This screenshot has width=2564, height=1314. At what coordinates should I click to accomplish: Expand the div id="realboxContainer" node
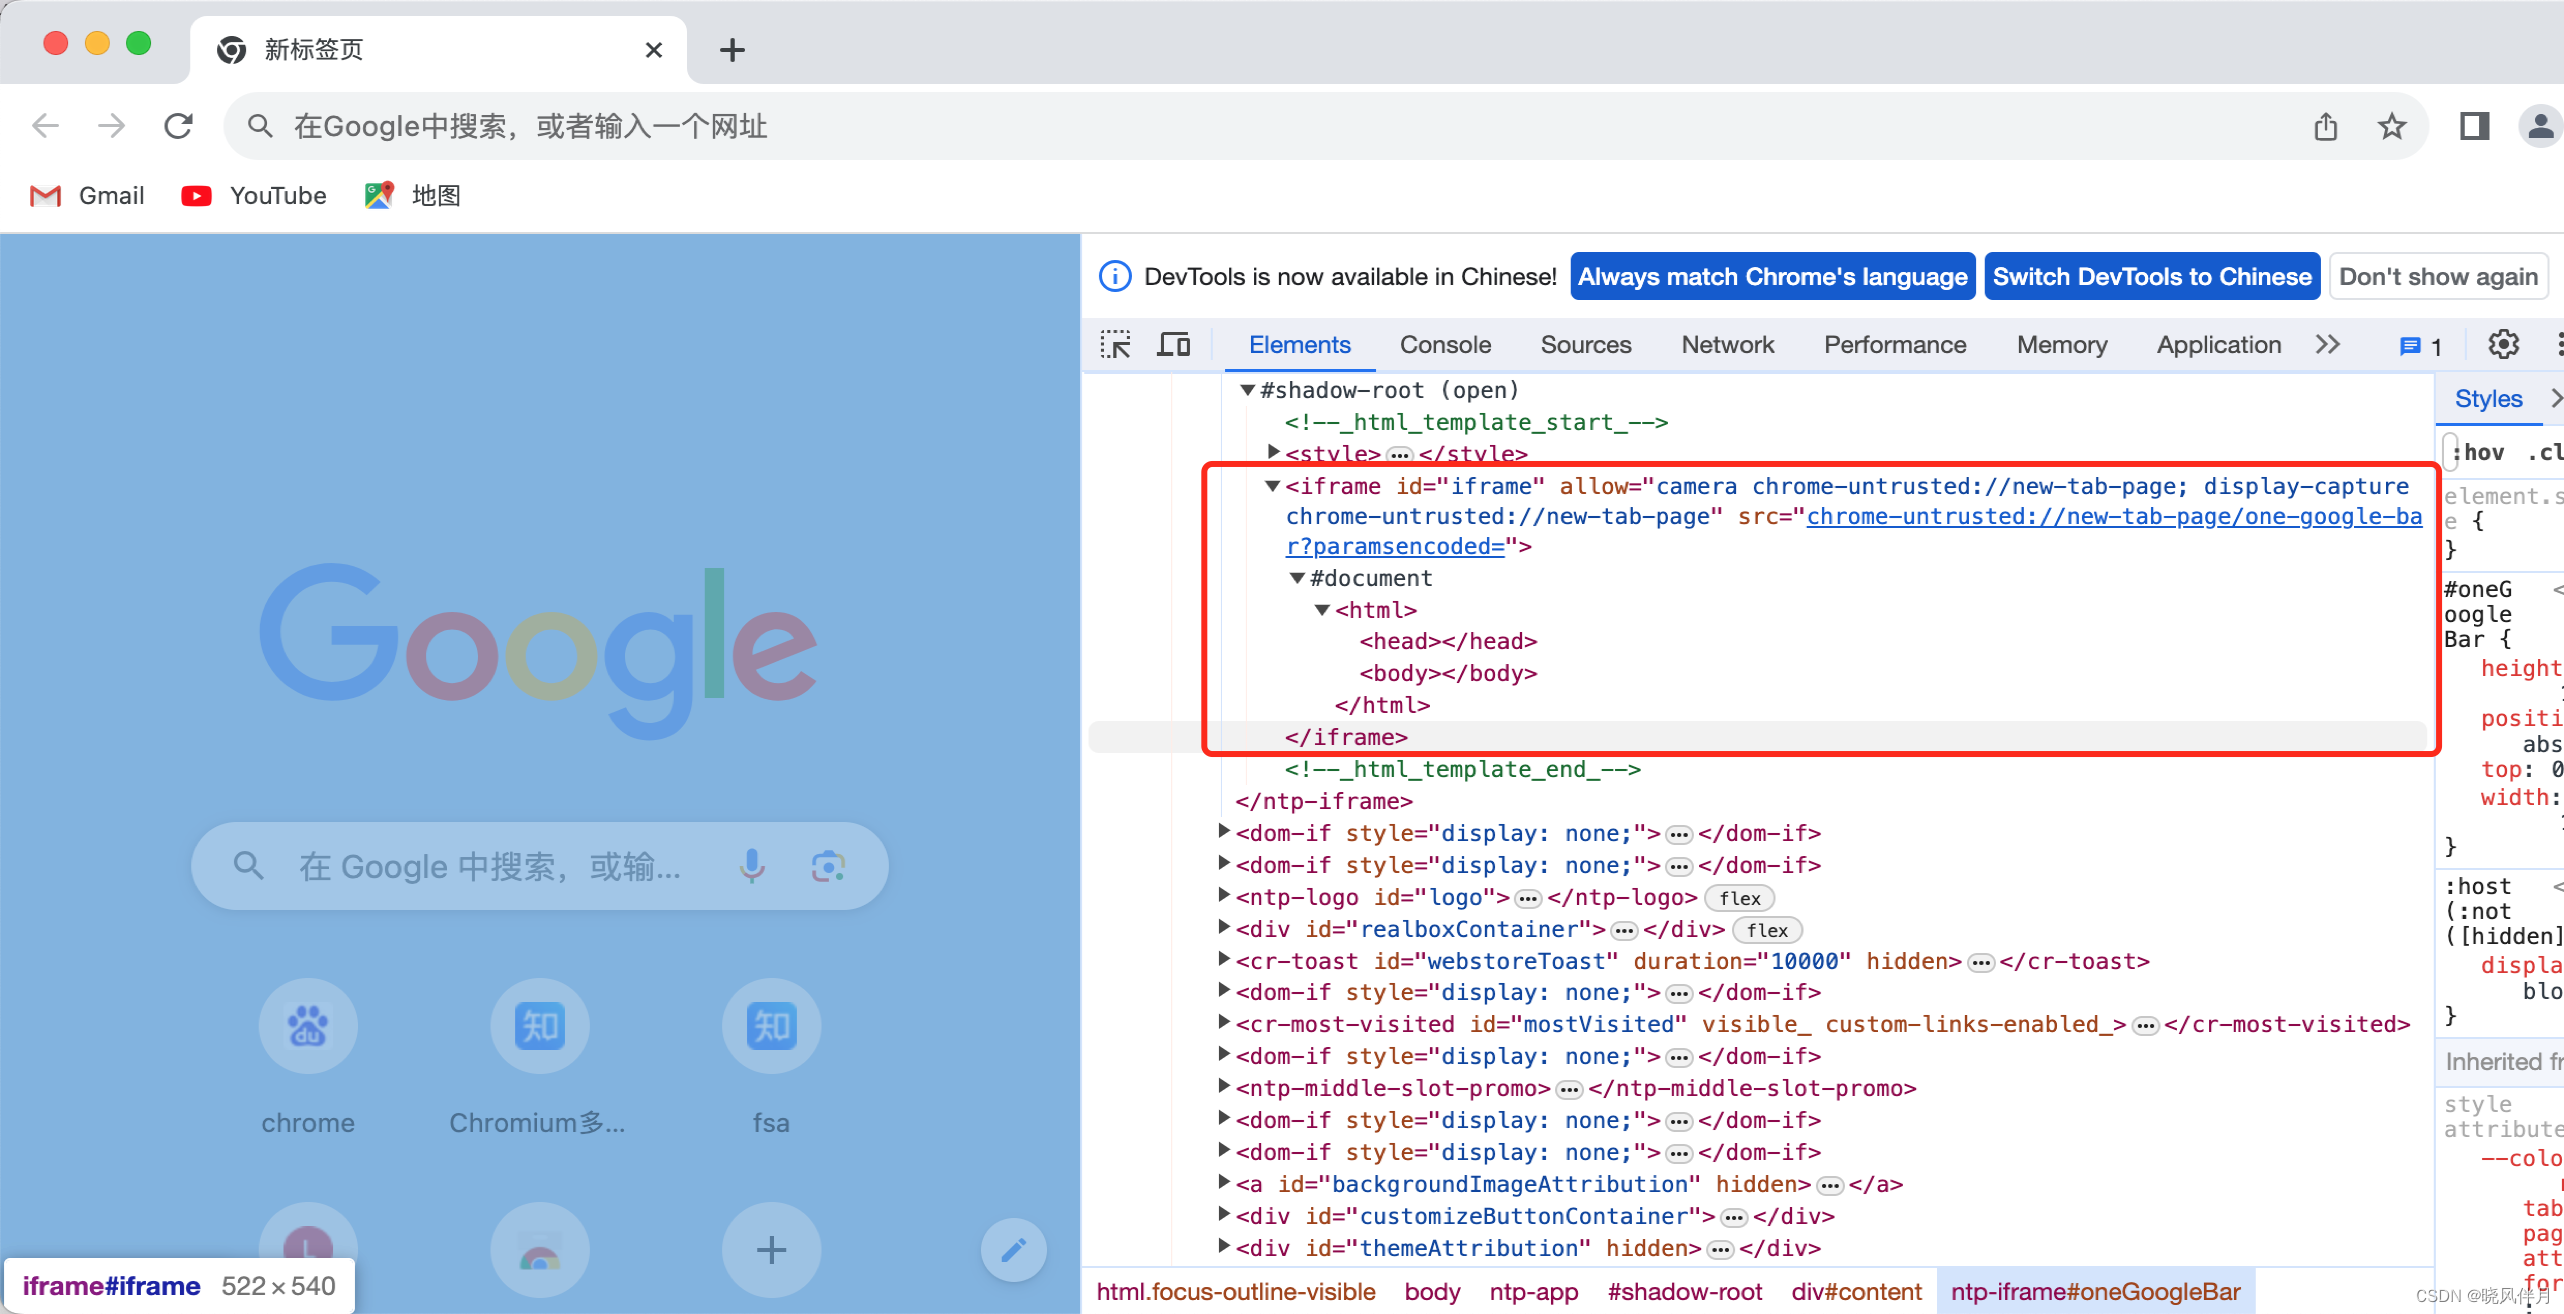(1223, 927)
